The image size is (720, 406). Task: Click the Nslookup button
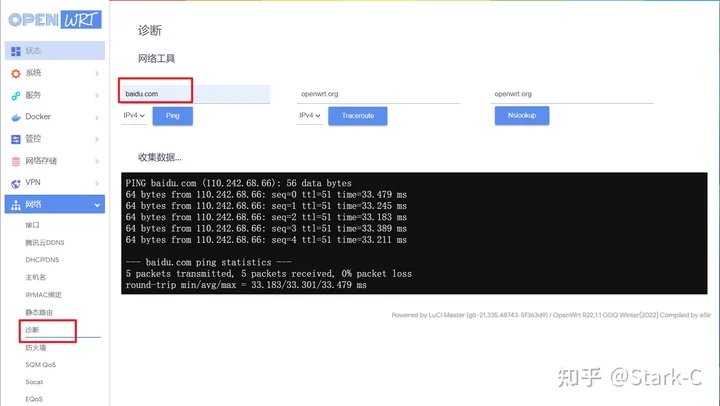tap(521, 116)
